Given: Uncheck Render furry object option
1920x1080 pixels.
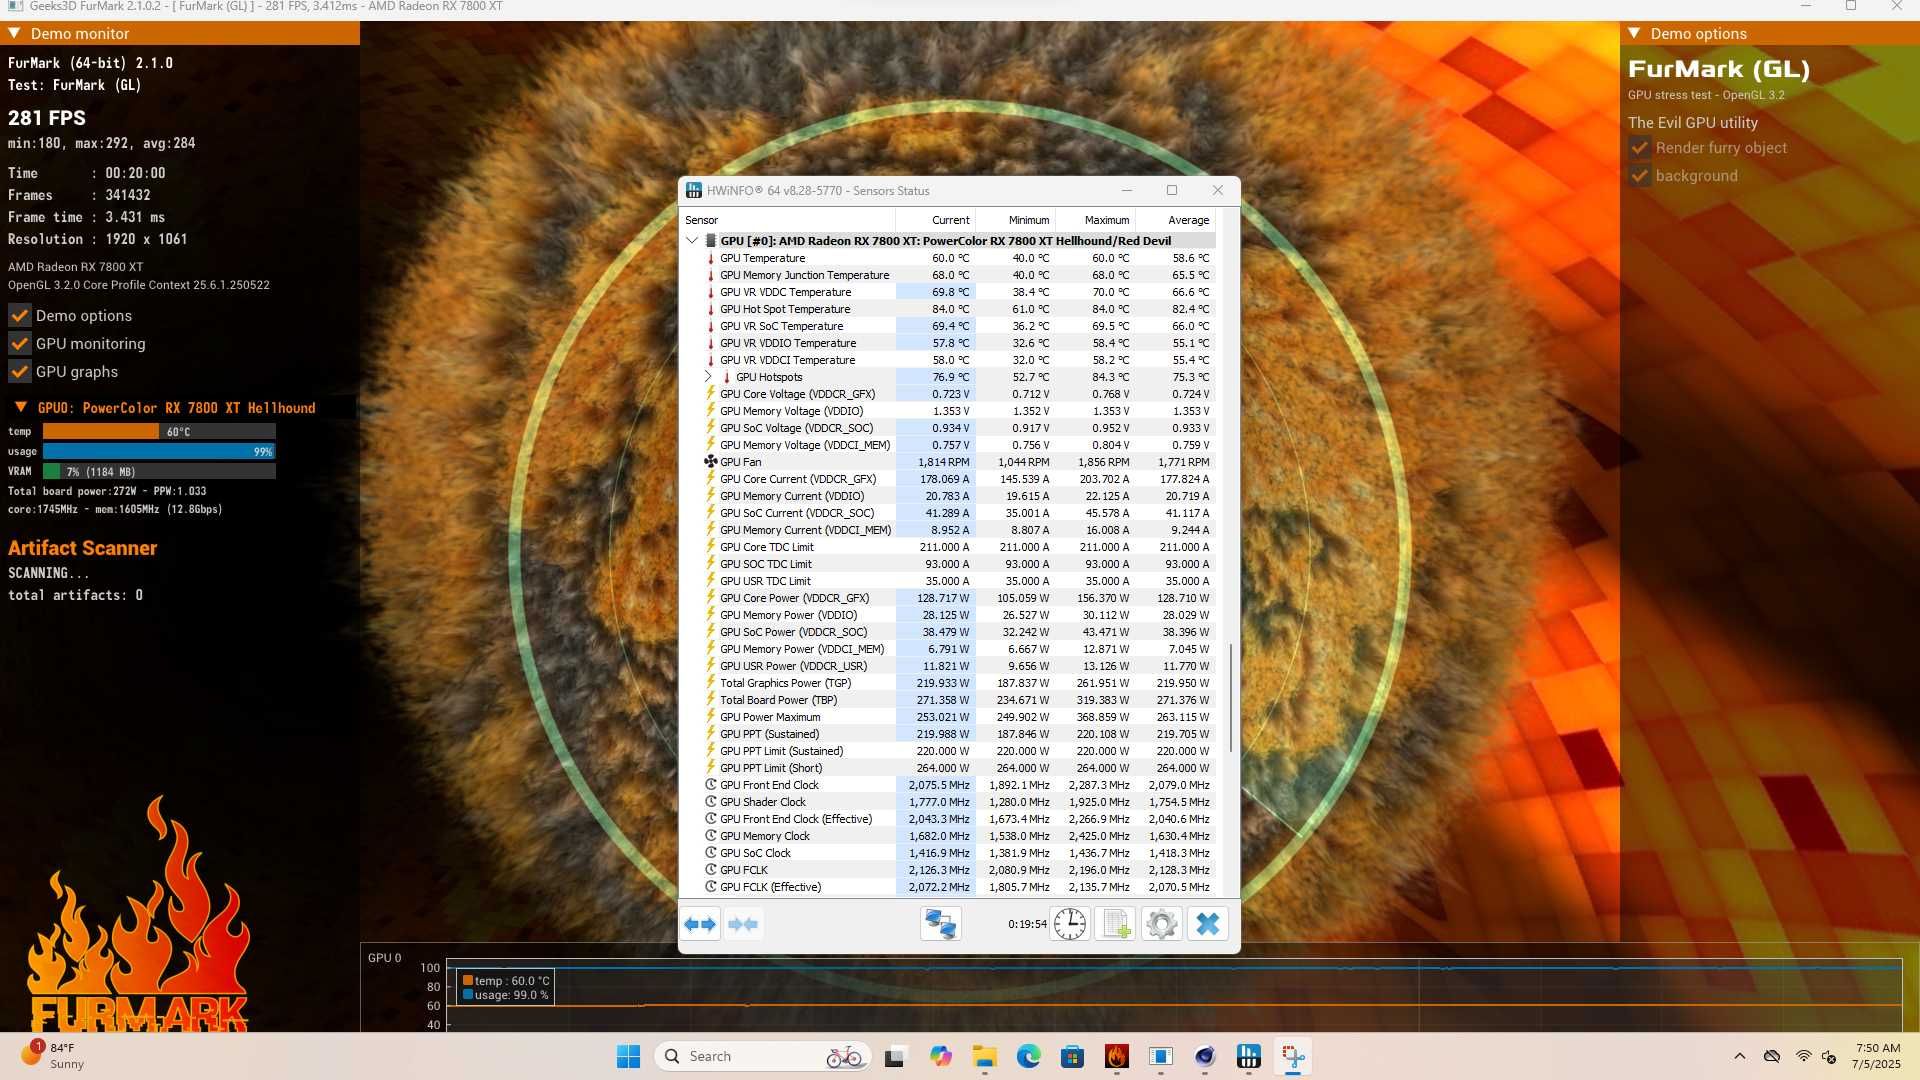Looking at the screenshot, I should (x=1639, y=148).
